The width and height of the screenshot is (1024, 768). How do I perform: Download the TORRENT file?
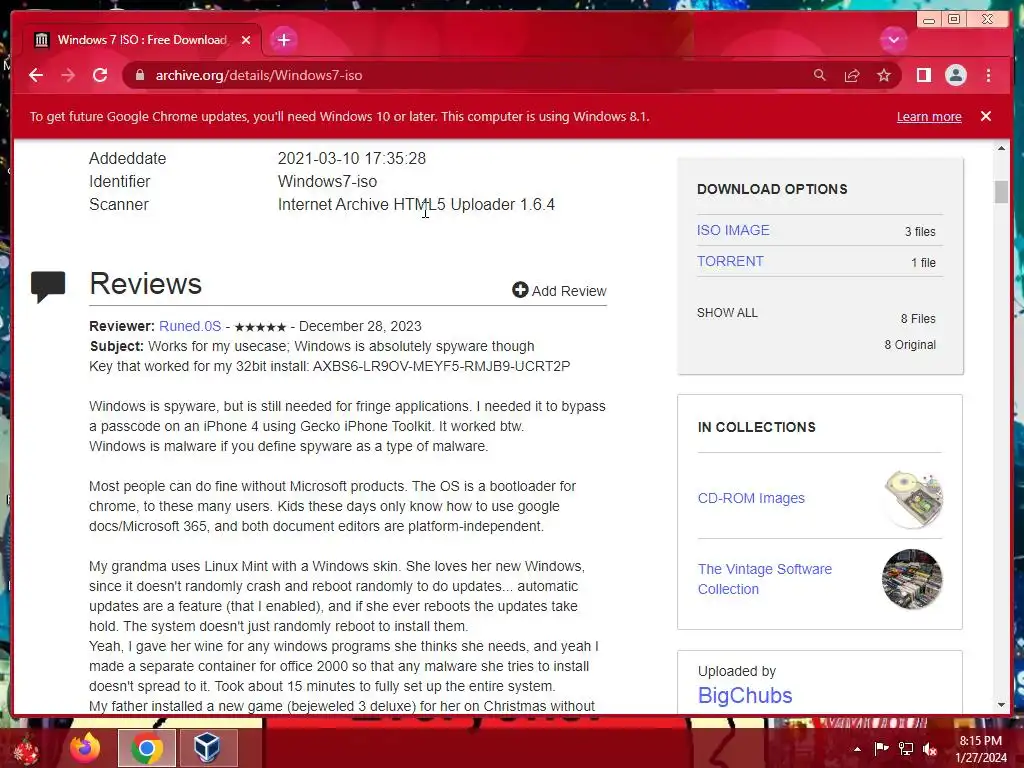click(x=729, y=261)
